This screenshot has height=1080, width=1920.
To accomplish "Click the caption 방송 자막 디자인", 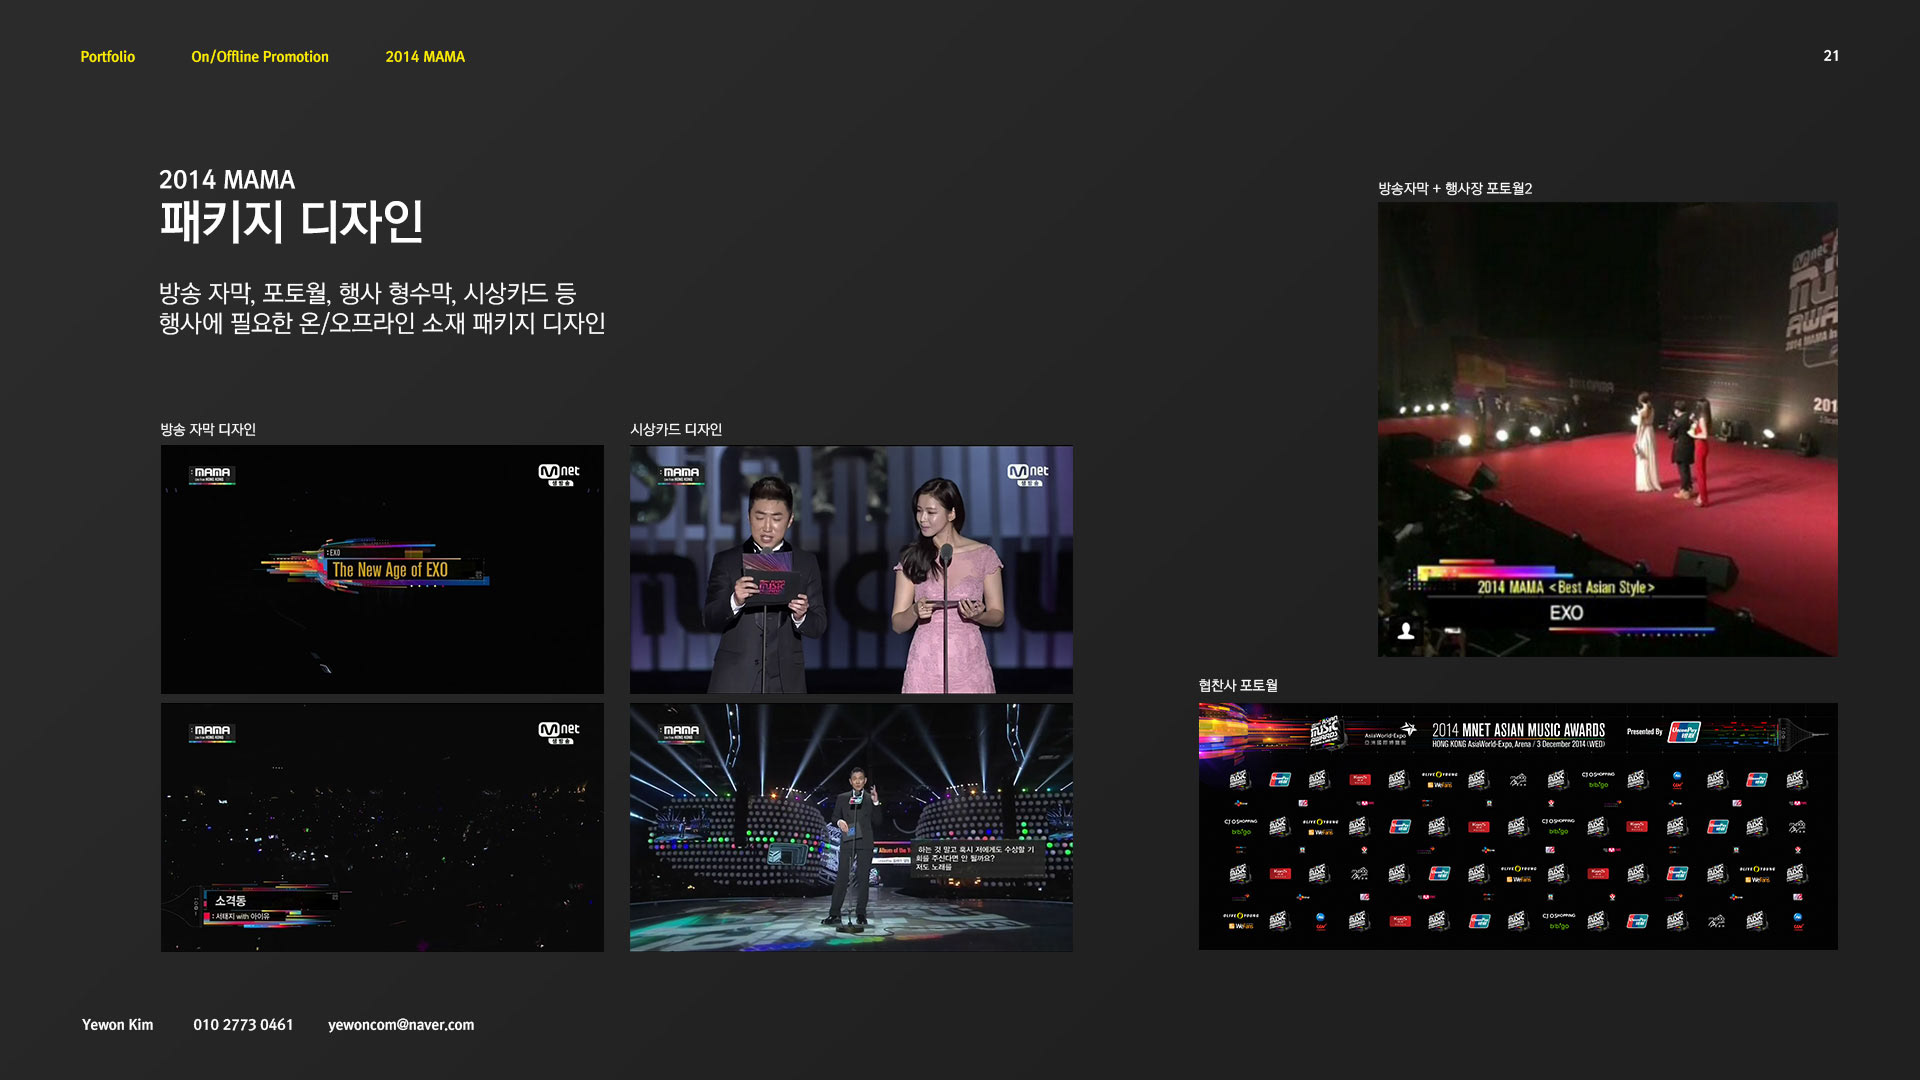I will tap(208, 429).
